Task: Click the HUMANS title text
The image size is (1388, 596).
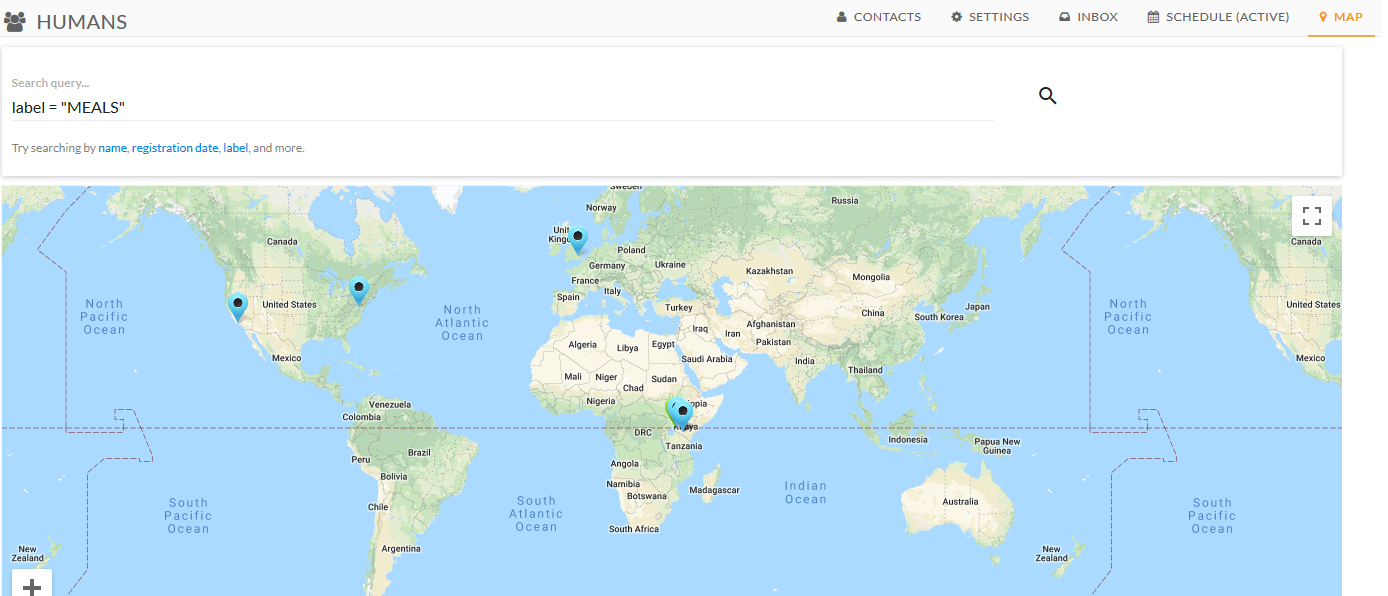Action: [x=82, y=21]
